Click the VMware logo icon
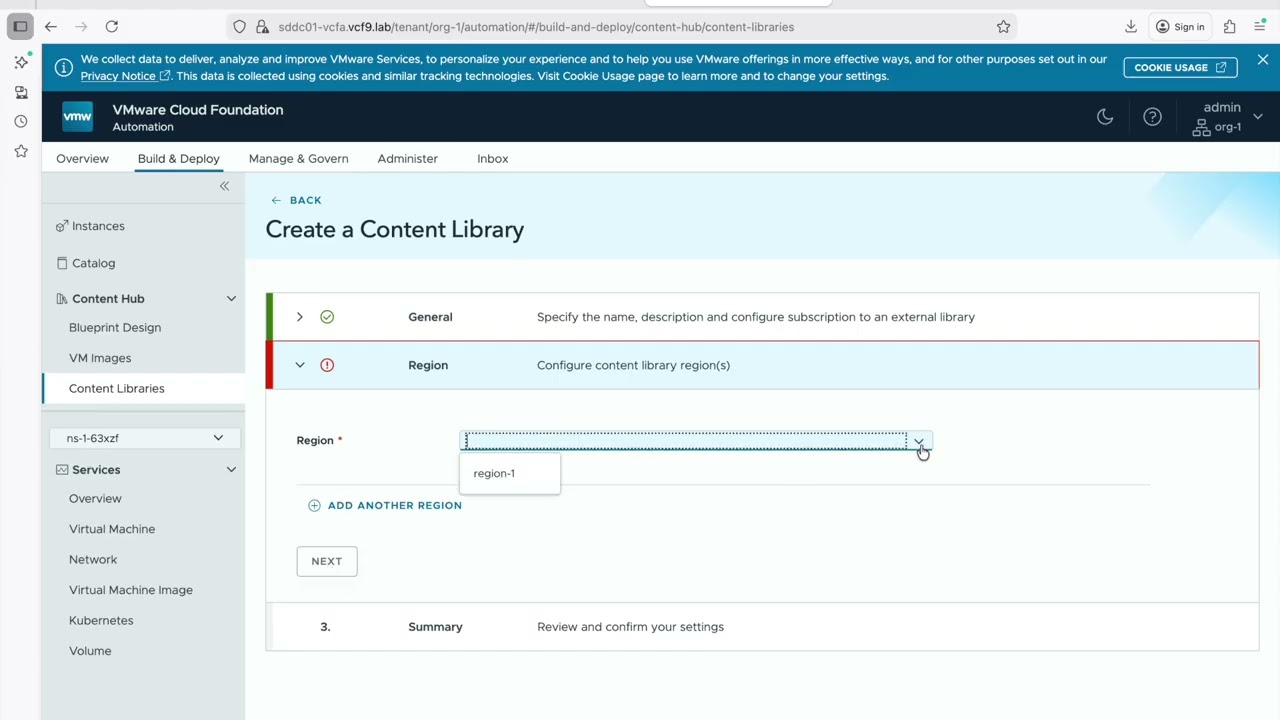The height and width of the screenshot is (720, 1280). tap(77, 117)
